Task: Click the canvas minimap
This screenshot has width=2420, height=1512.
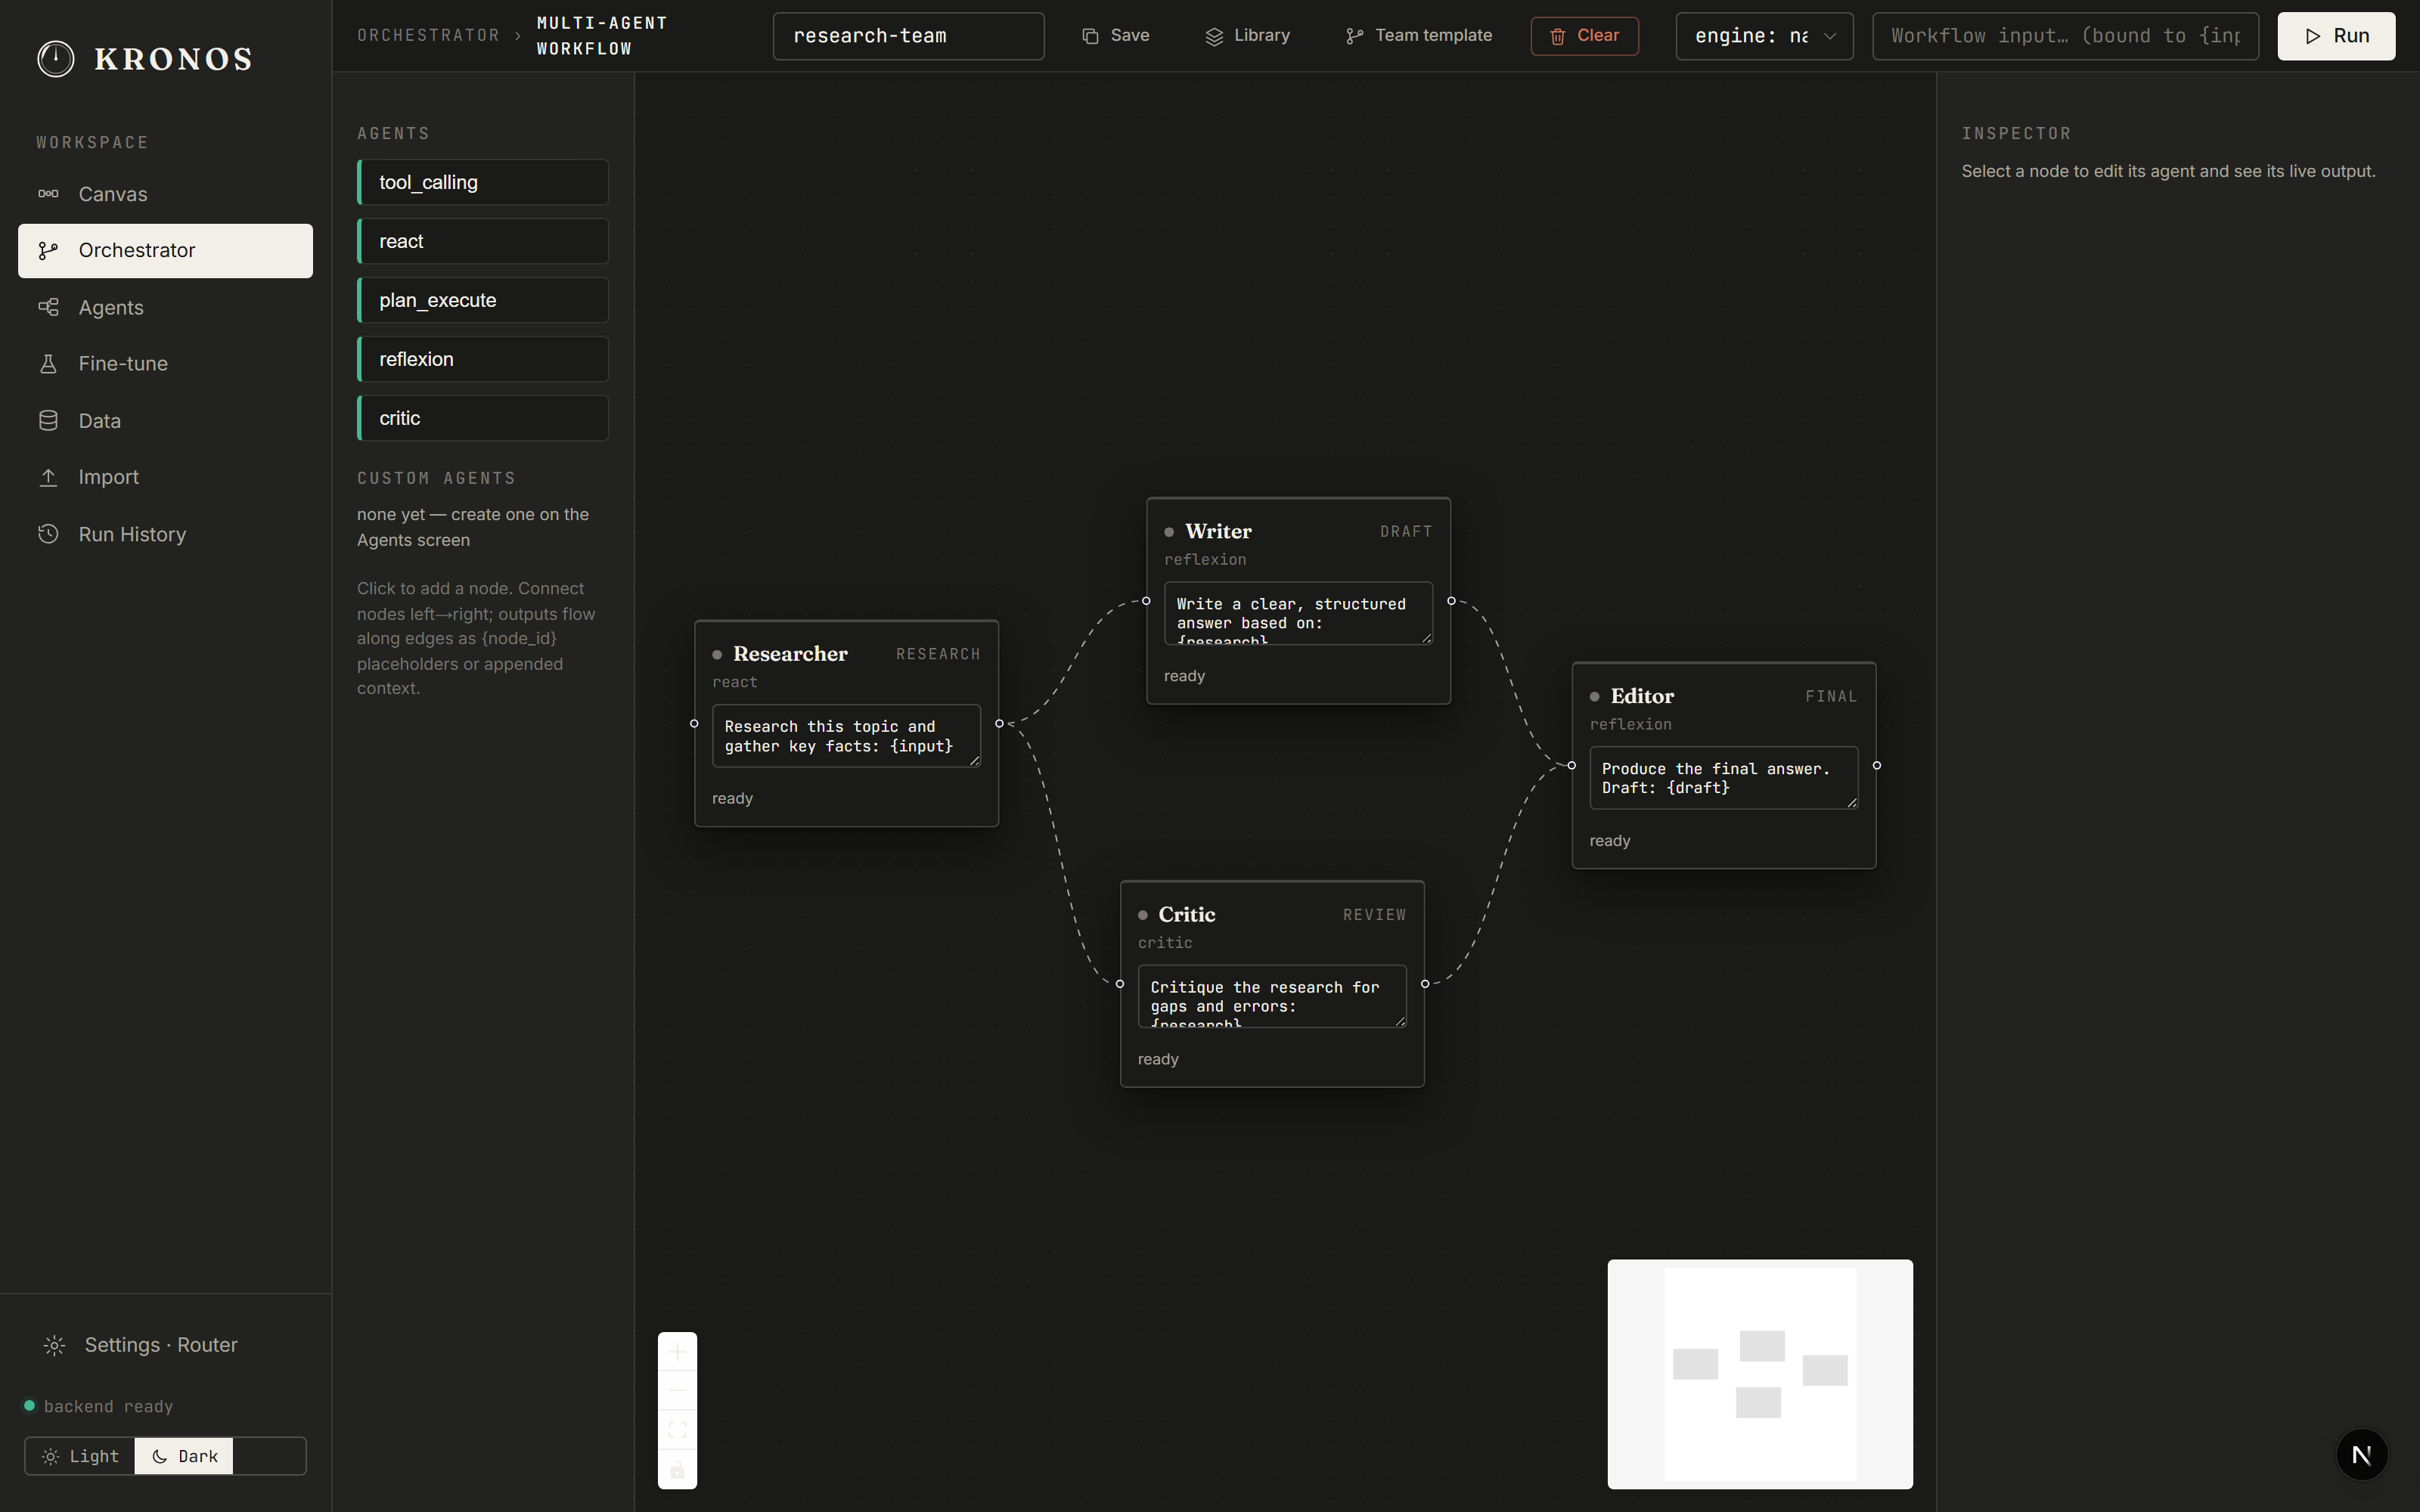Action: coord(1760,1374)
